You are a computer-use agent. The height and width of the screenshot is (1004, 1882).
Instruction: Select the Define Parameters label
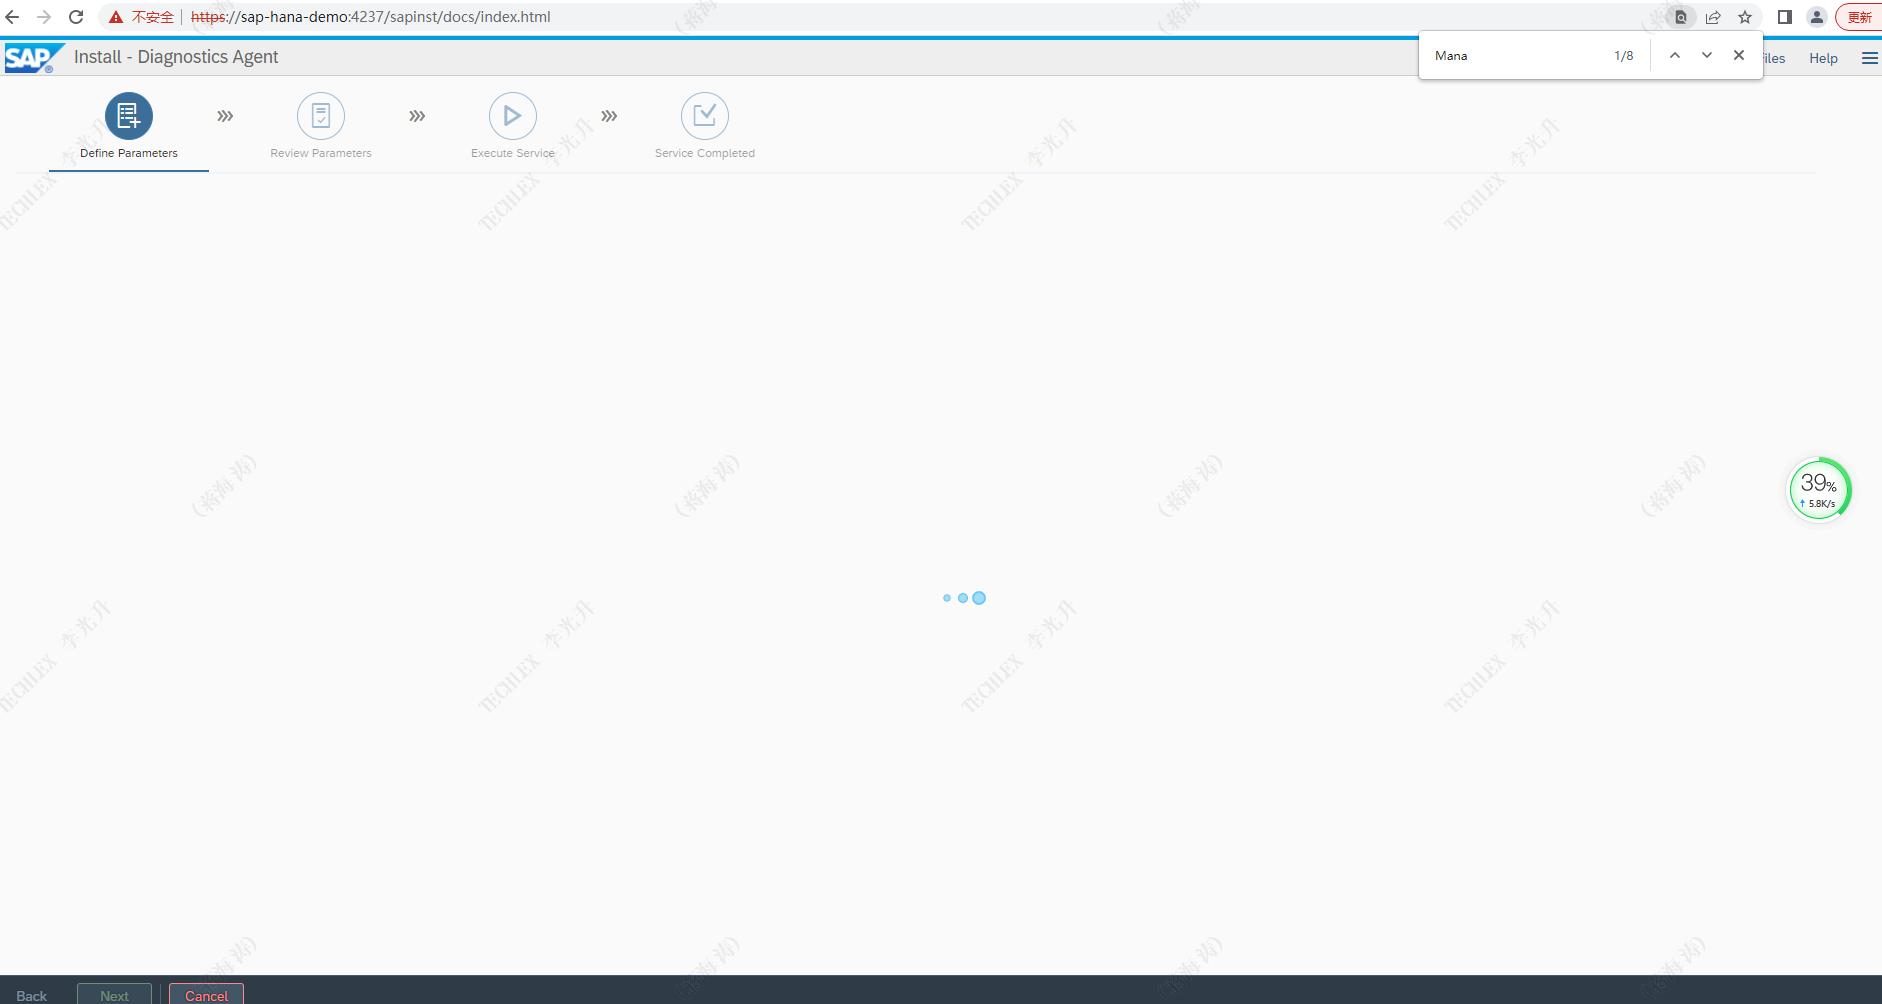click(129, 153)
